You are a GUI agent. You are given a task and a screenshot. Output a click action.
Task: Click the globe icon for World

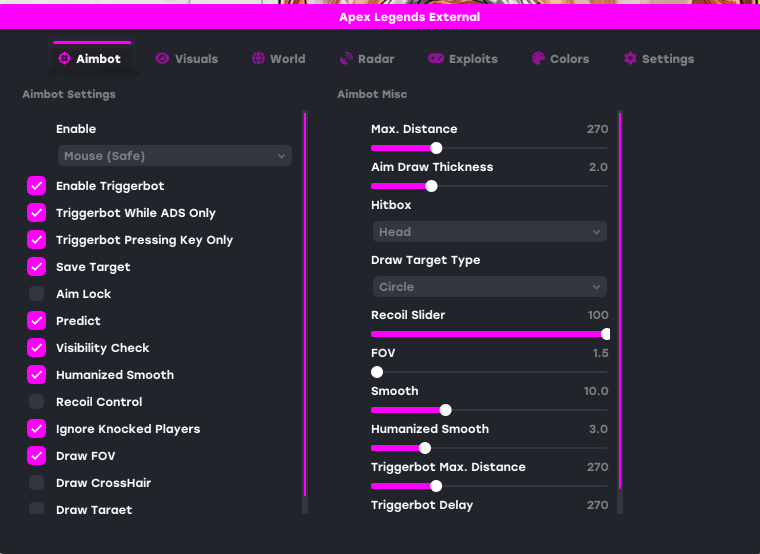click(x=258, y=59)
